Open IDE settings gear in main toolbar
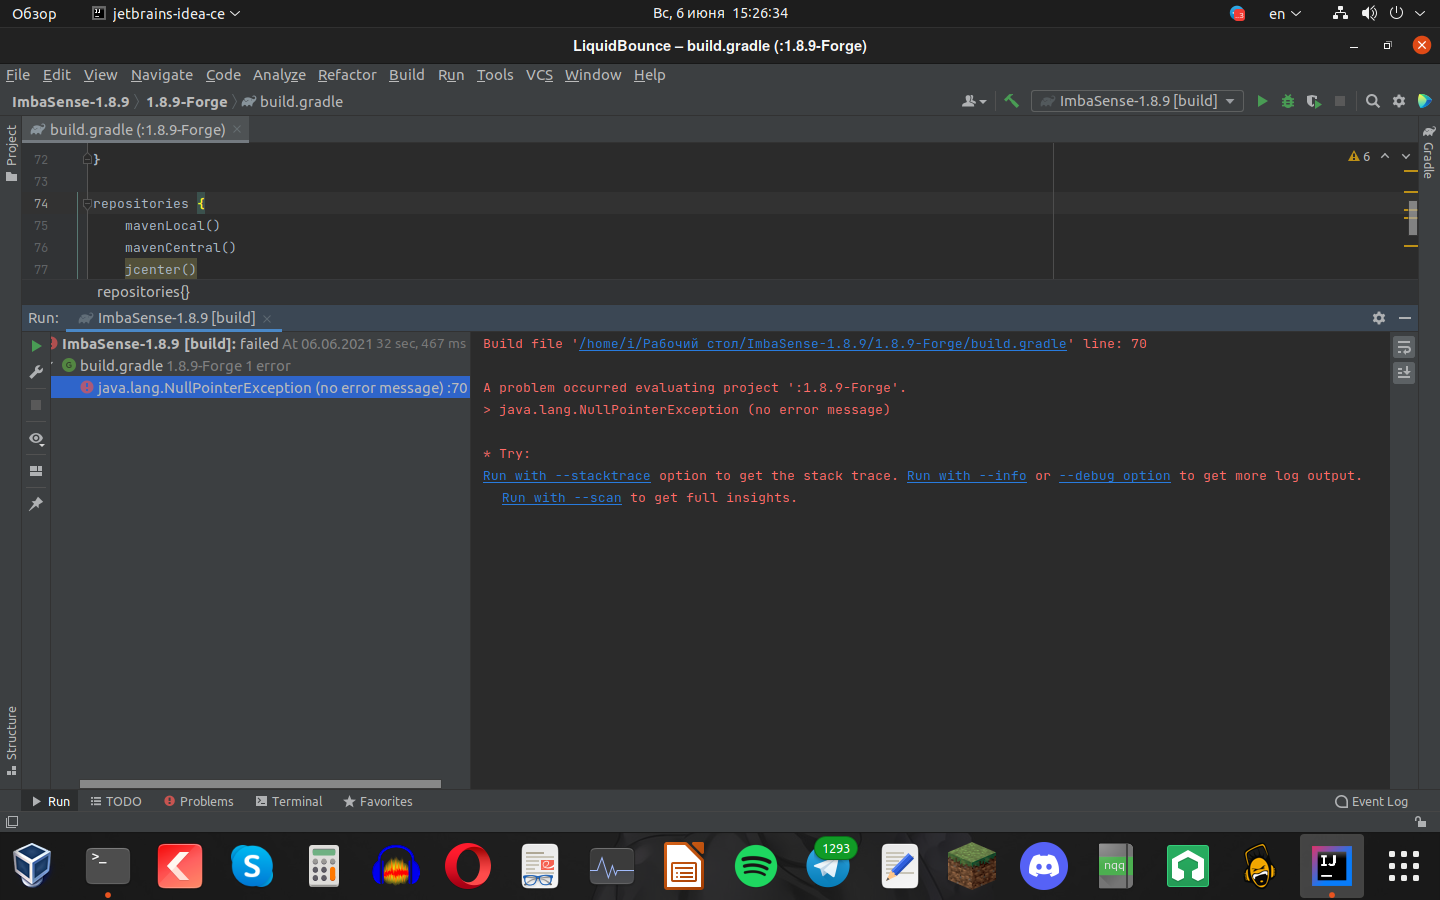The image size is (1440, 900). [1399, 101]
